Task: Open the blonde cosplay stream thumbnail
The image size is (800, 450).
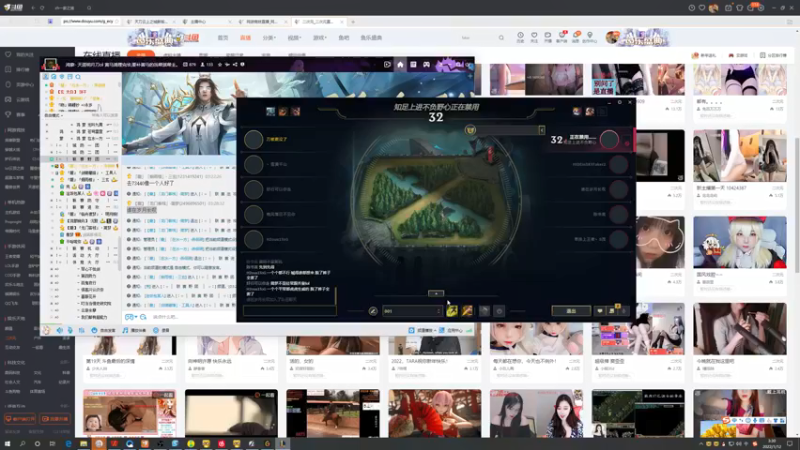Action: [740, 242]
